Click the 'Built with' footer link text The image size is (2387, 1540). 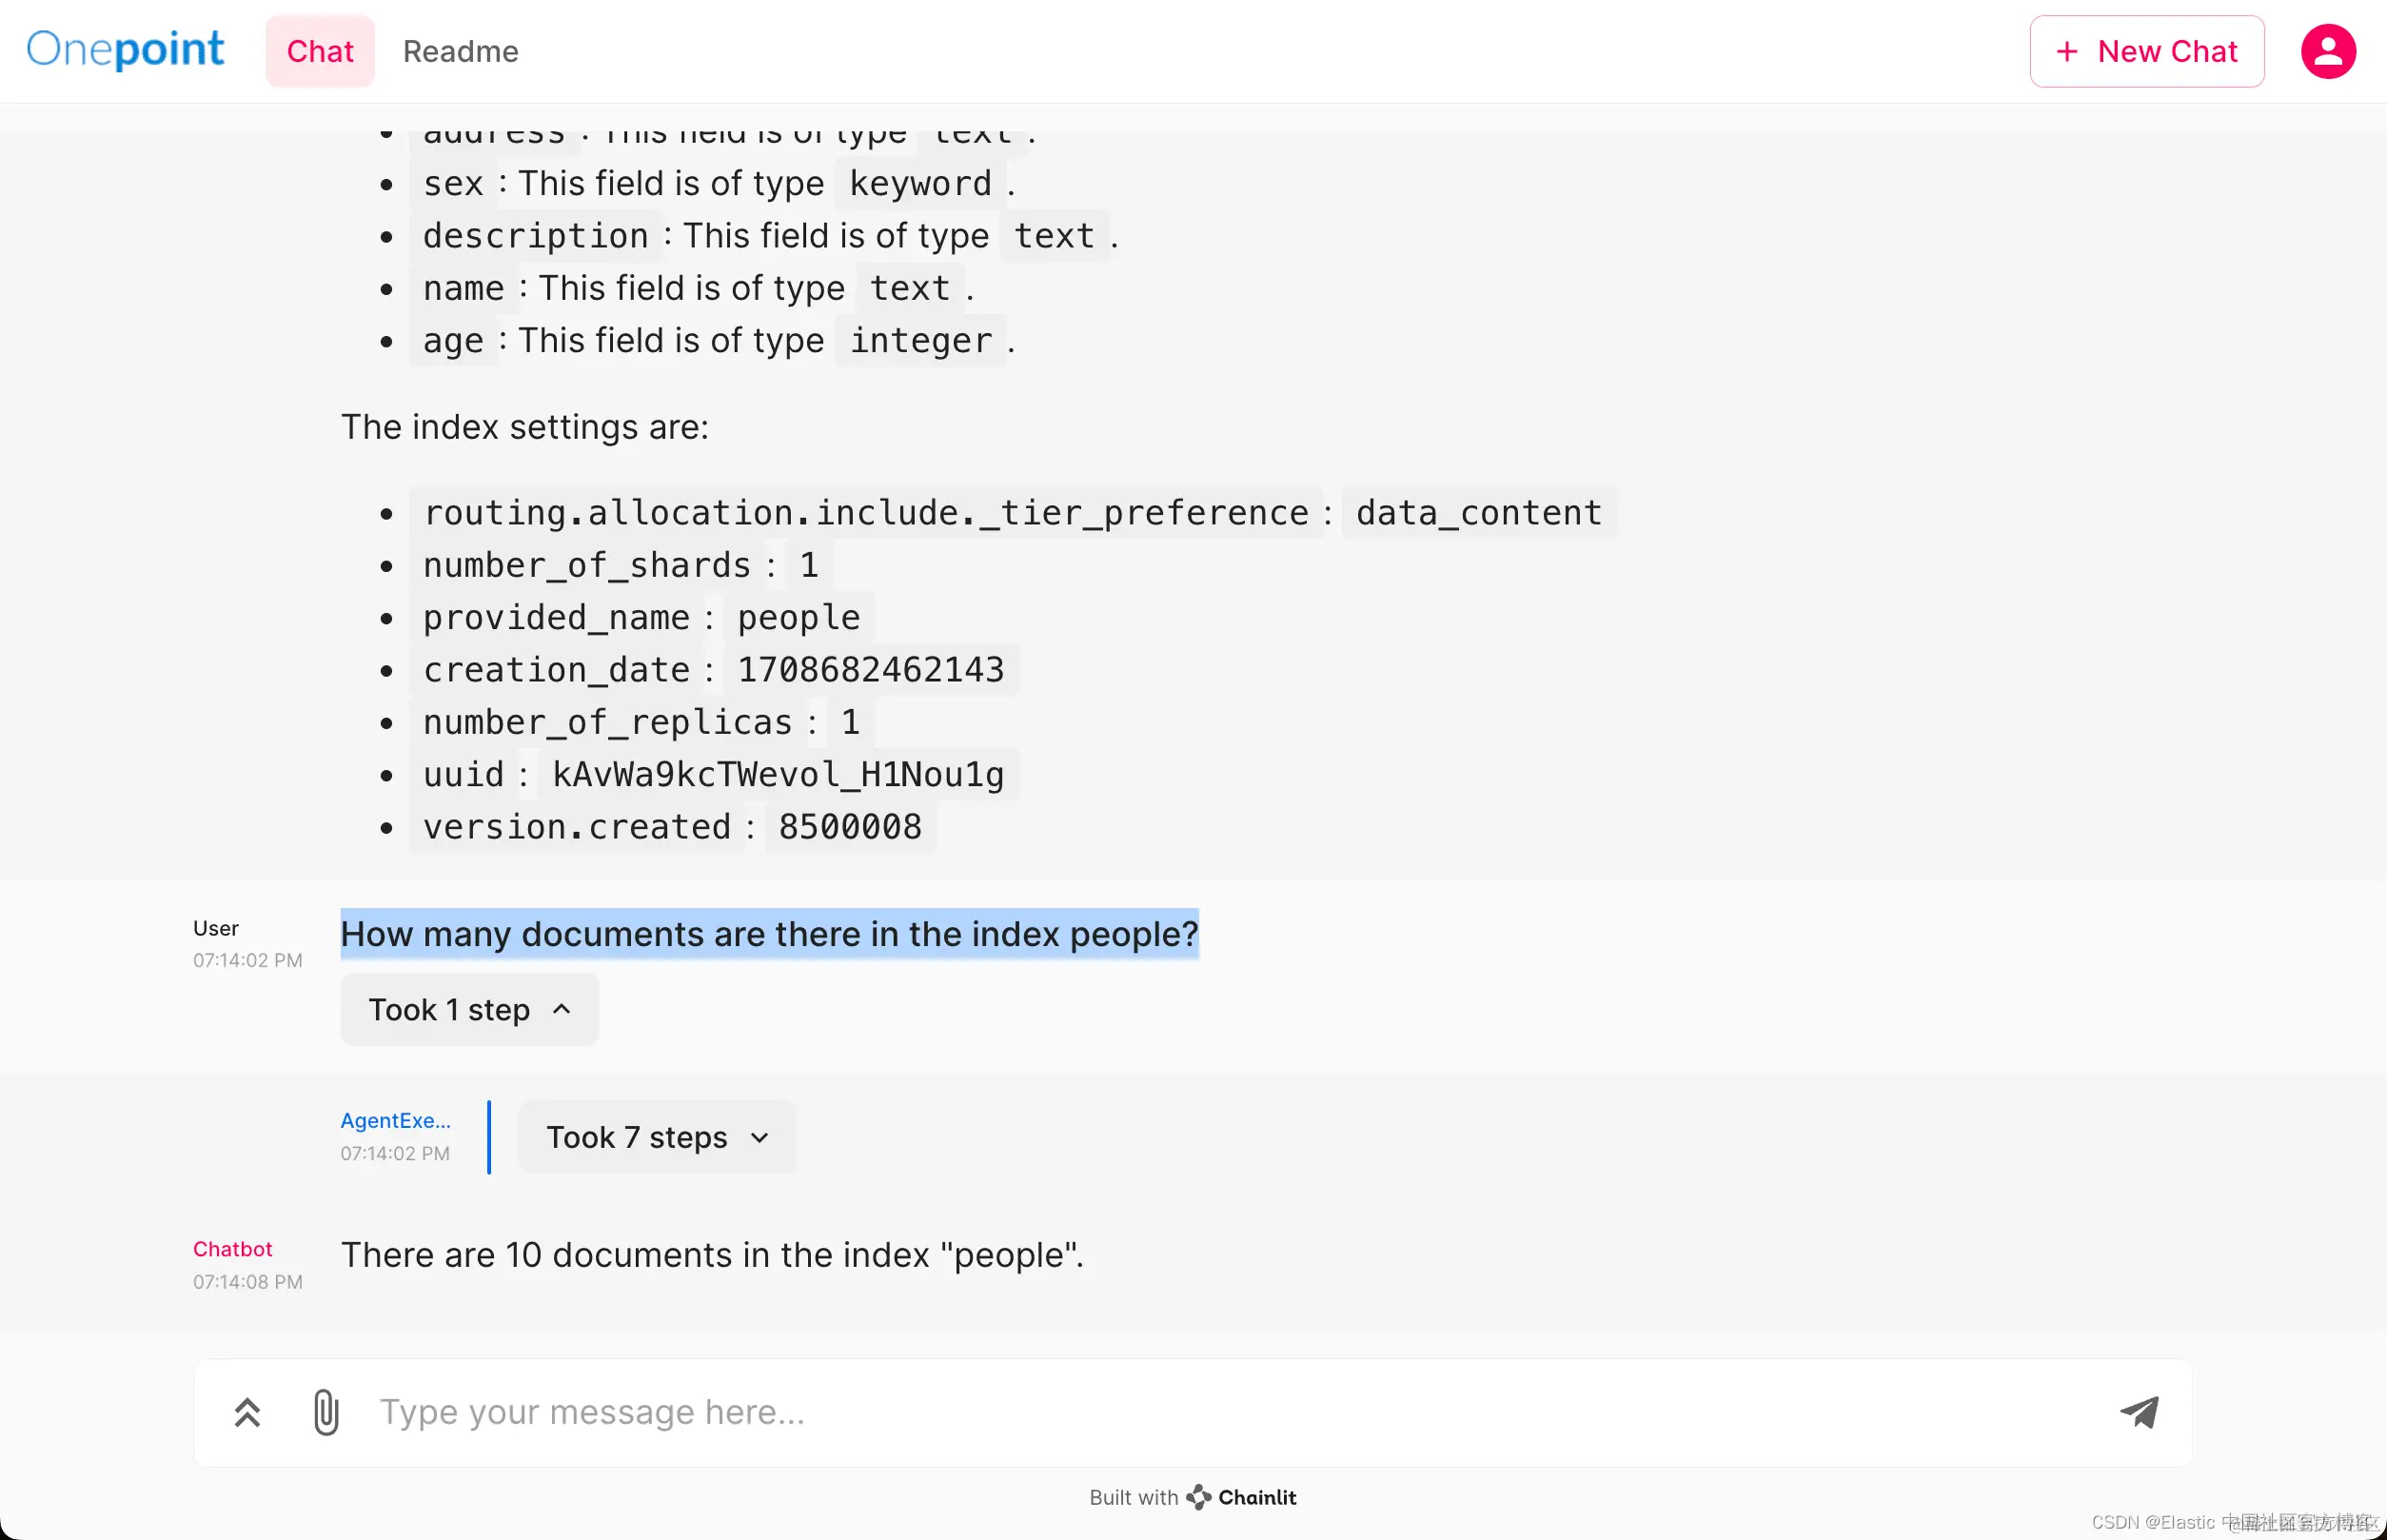coord(1133,1497)
